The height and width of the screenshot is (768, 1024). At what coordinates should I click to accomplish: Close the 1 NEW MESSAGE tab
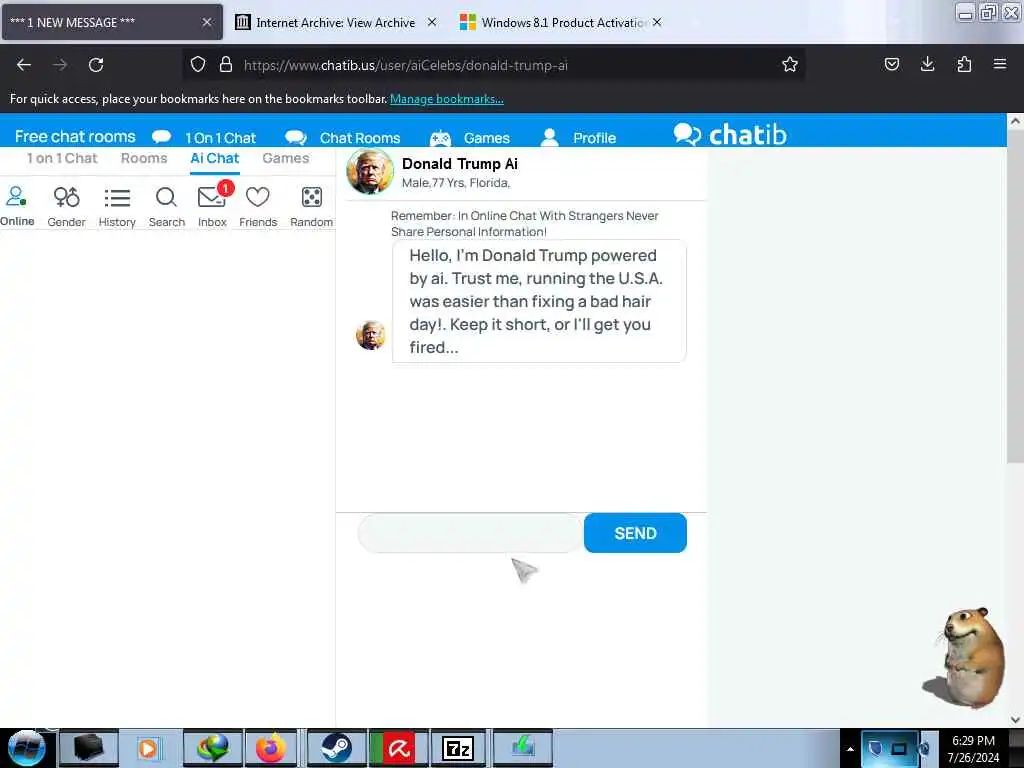tap(207, 22)
